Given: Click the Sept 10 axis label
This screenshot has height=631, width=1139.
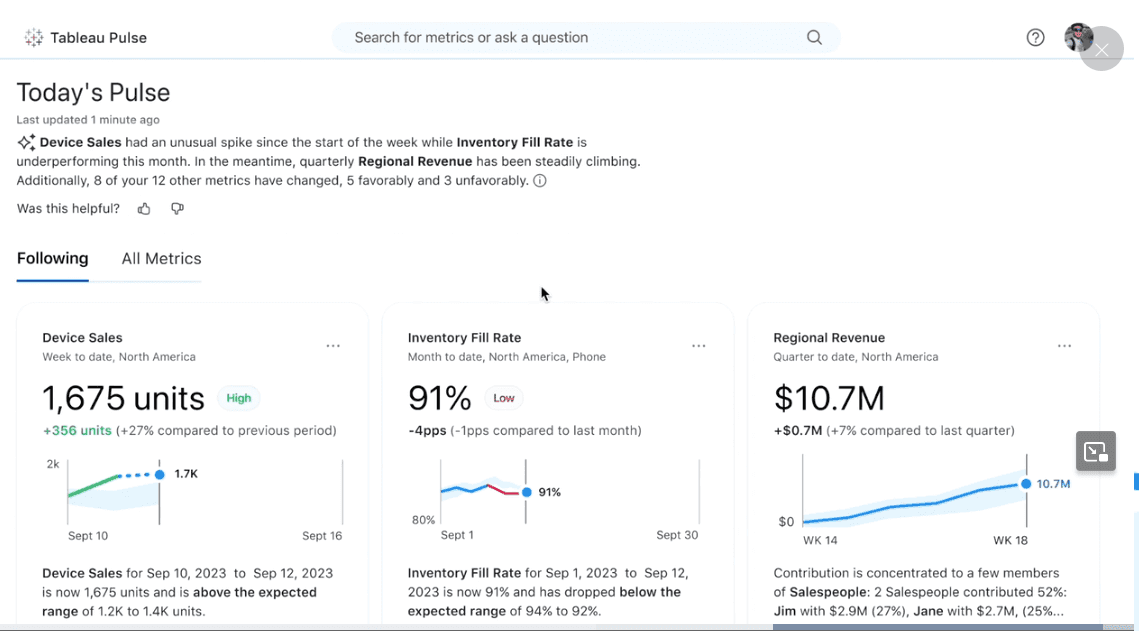Looking at the screenshot, I should coord(88,536).
